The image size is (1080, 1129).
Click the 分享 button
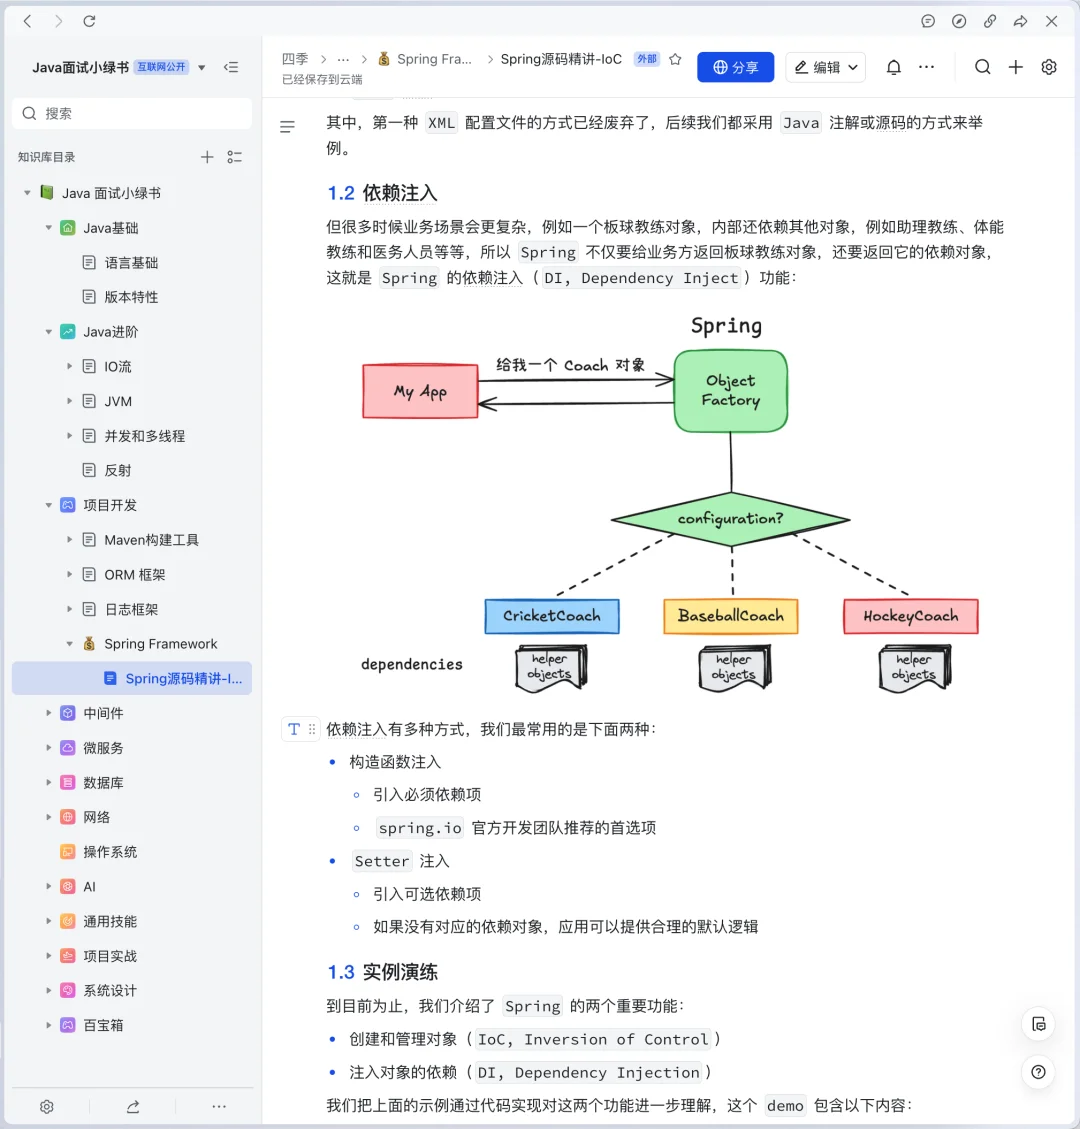[x=735, y=67]
